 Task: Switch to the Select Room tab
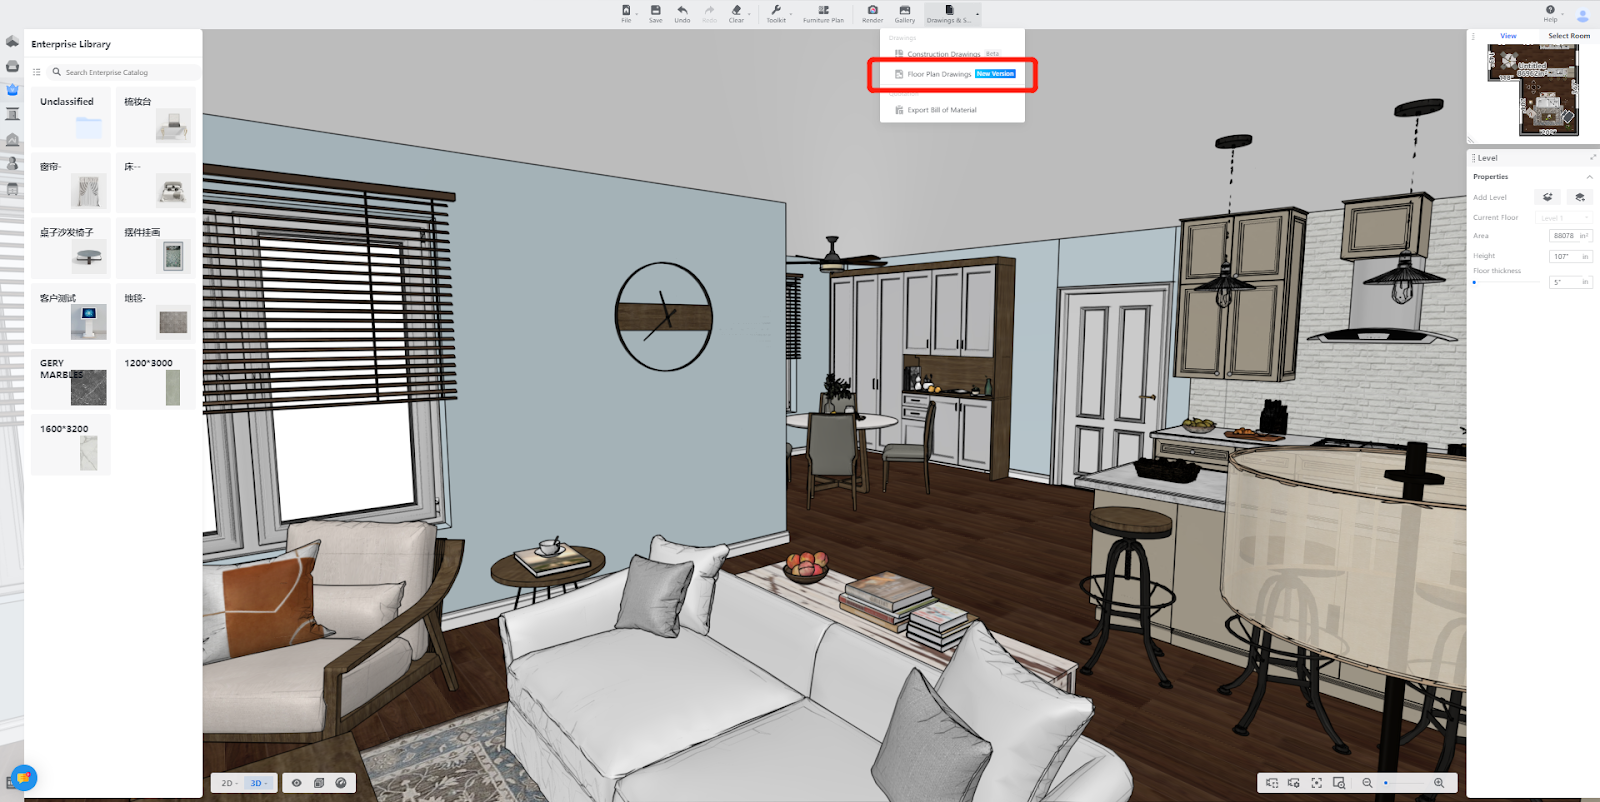pyautogui.click(x=1568, y=36)
